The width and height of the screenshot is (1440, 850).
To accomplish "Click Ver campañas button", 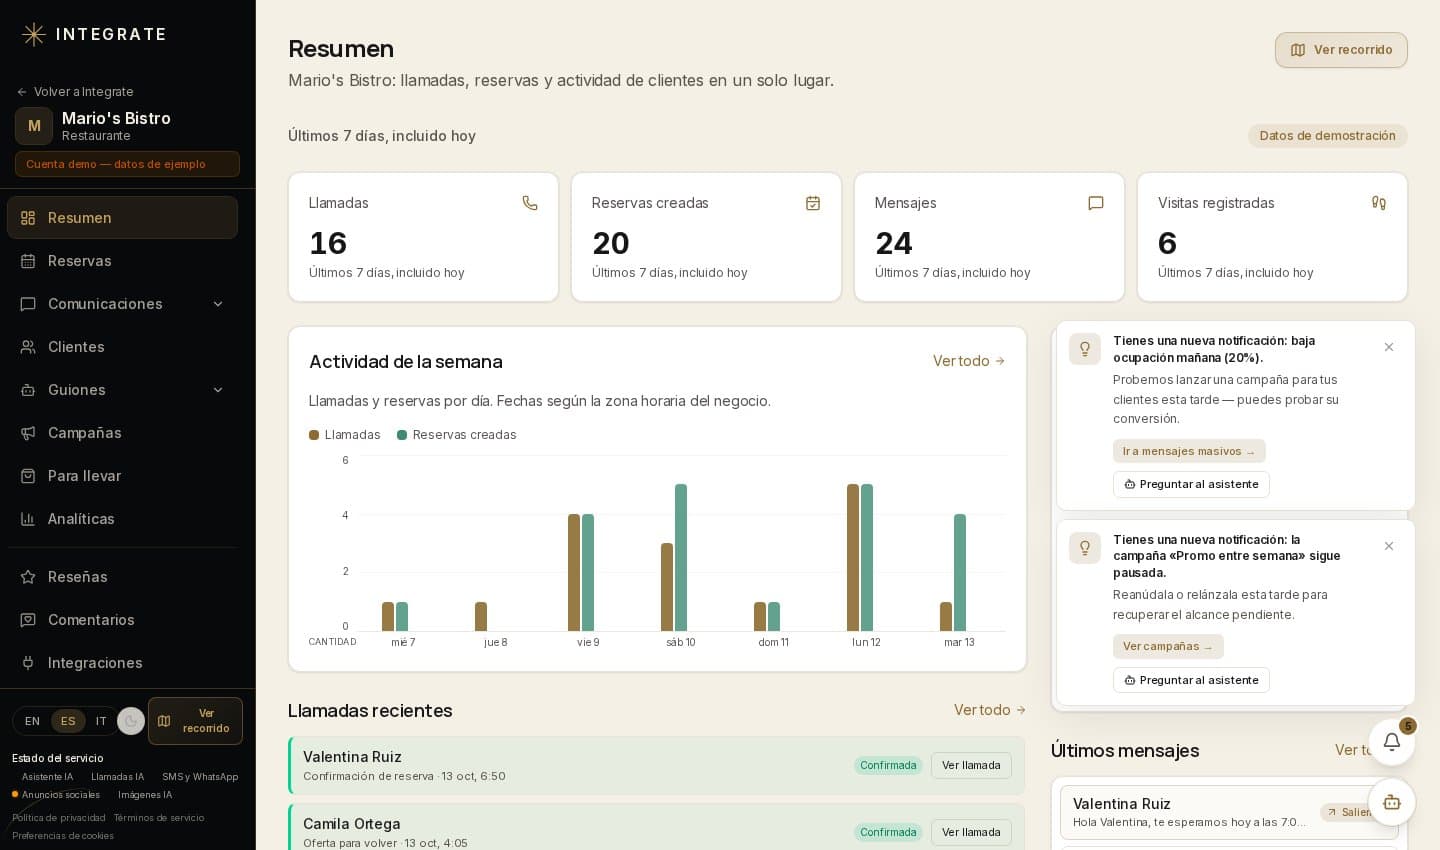I will 1168,646.
